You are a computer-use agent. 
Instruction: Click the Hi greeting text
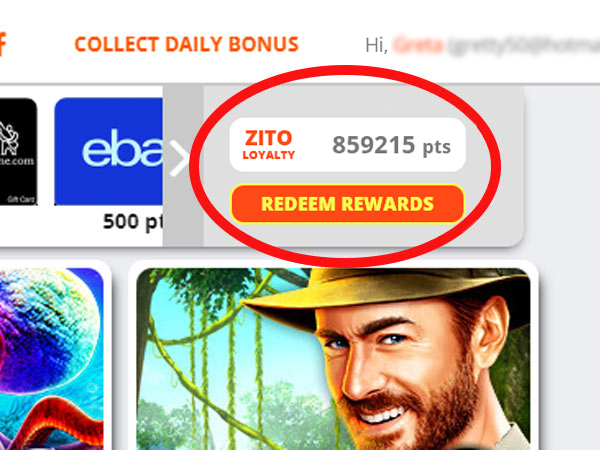(377, 46)
